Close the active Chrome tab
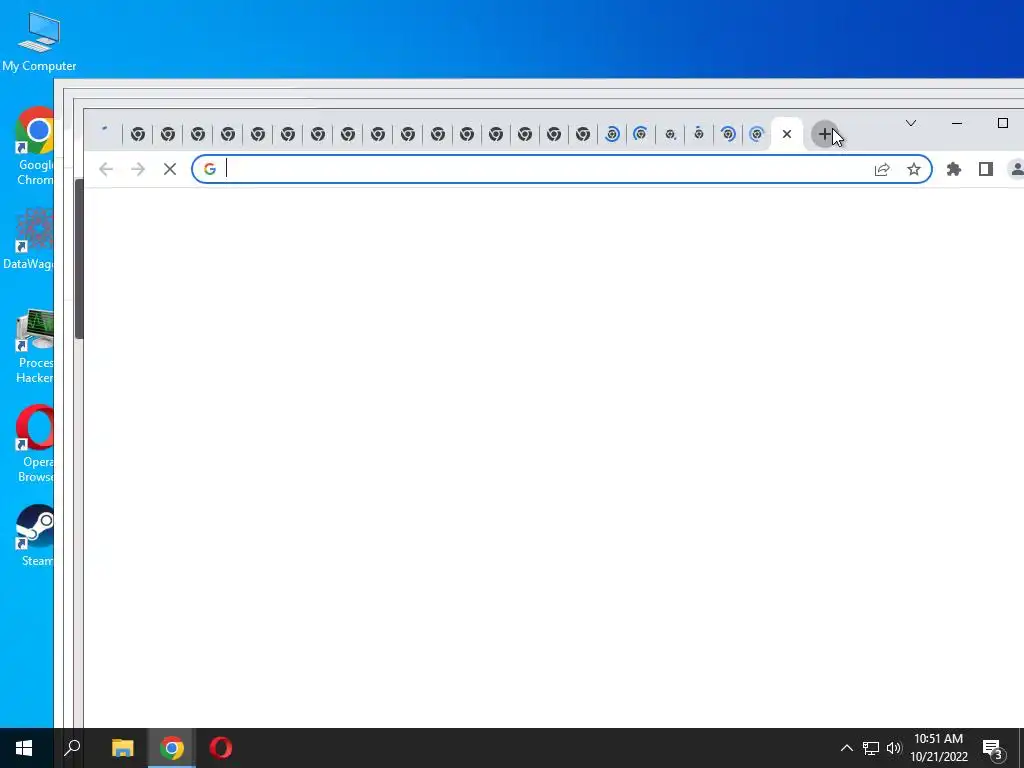This screenshot has width=1024, height=768. 787,134
